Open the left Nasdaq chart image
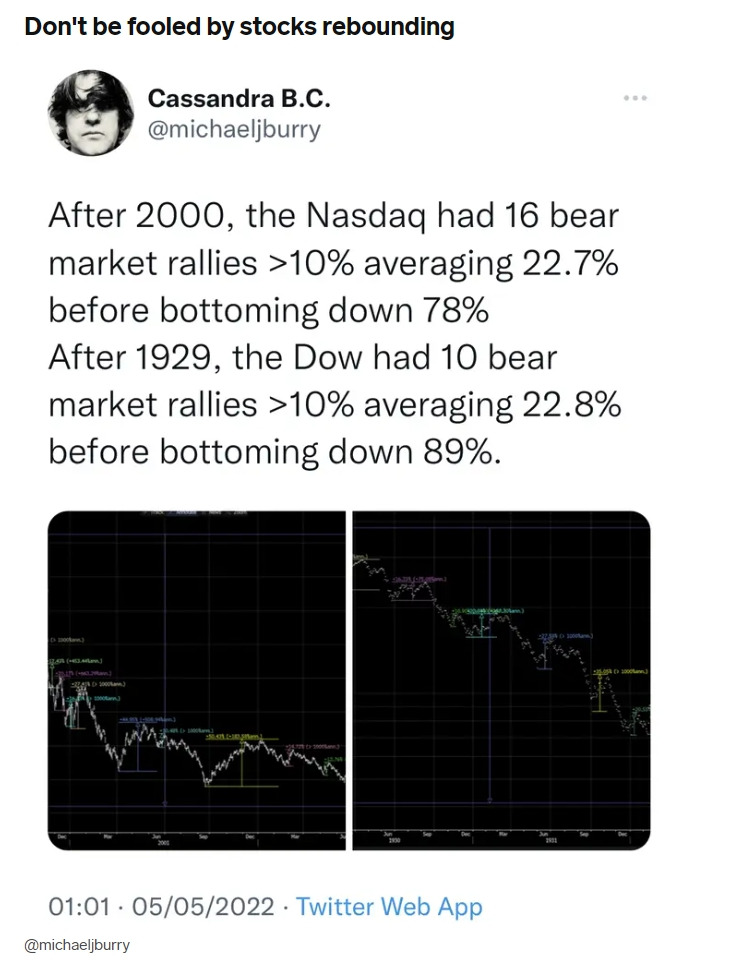 (x=197, y=681)
